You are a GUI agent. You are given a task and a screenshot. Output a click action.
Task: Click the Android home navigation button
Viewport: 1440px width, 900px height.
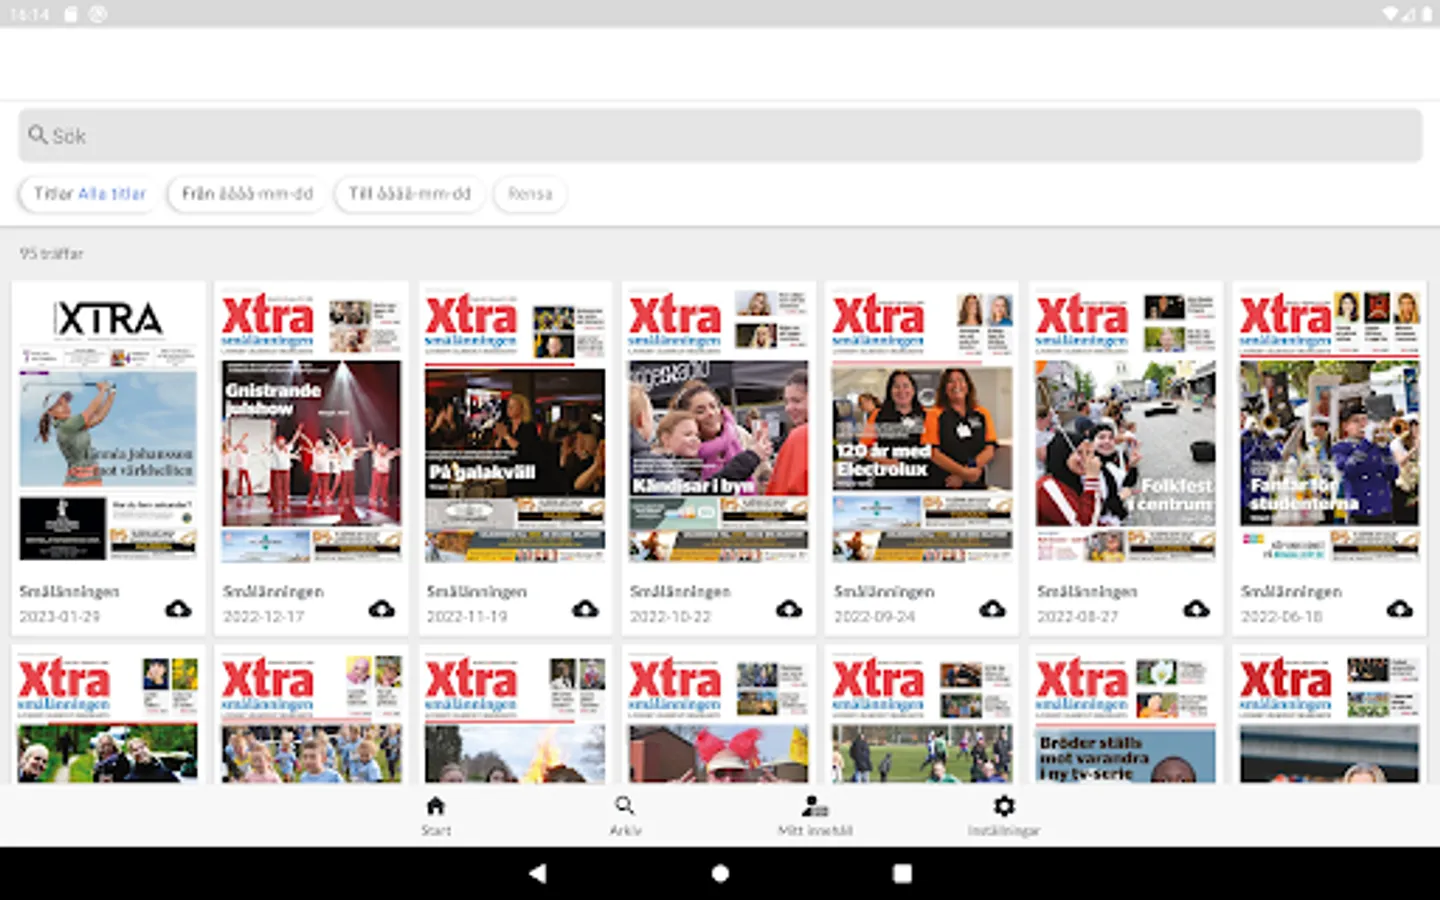pos(720,873)
